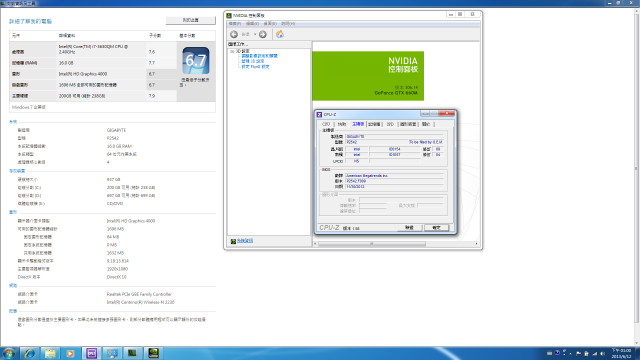The width and height of the screenshot is (640, 360).
Task: Click the DirectX 10 version value
Action: [117, 277]
